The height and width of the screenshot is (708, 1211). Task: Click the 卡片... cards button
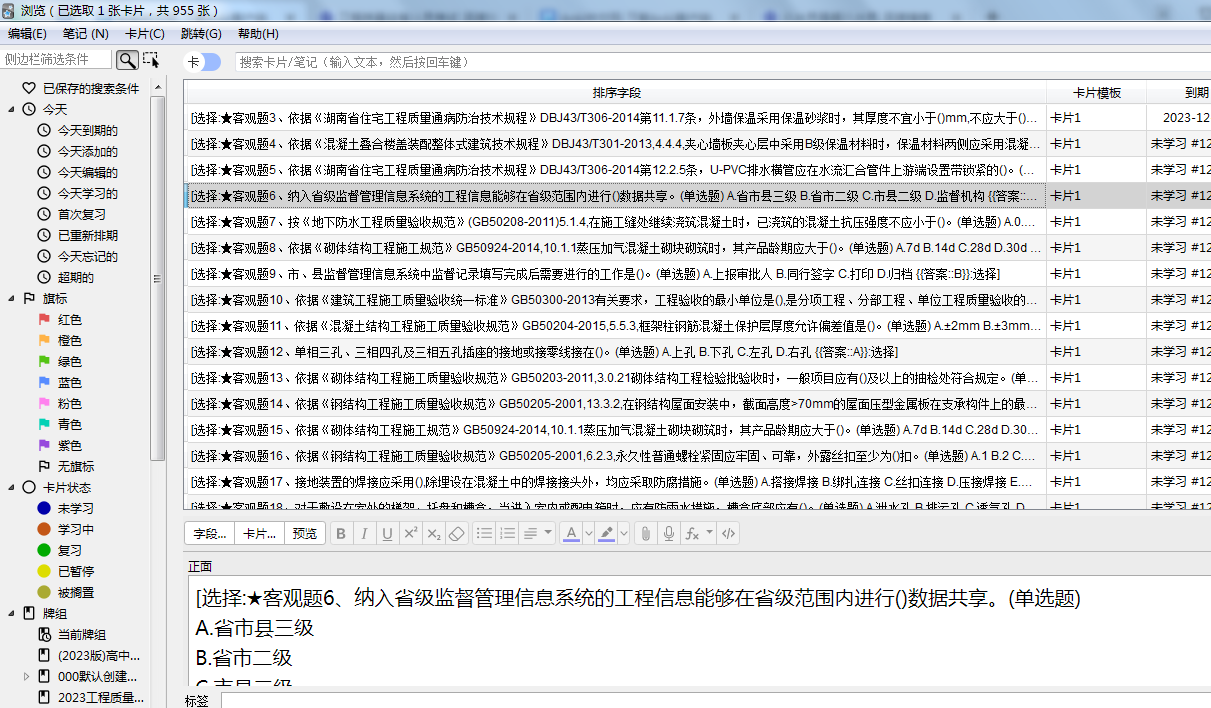tap(260, 534)
